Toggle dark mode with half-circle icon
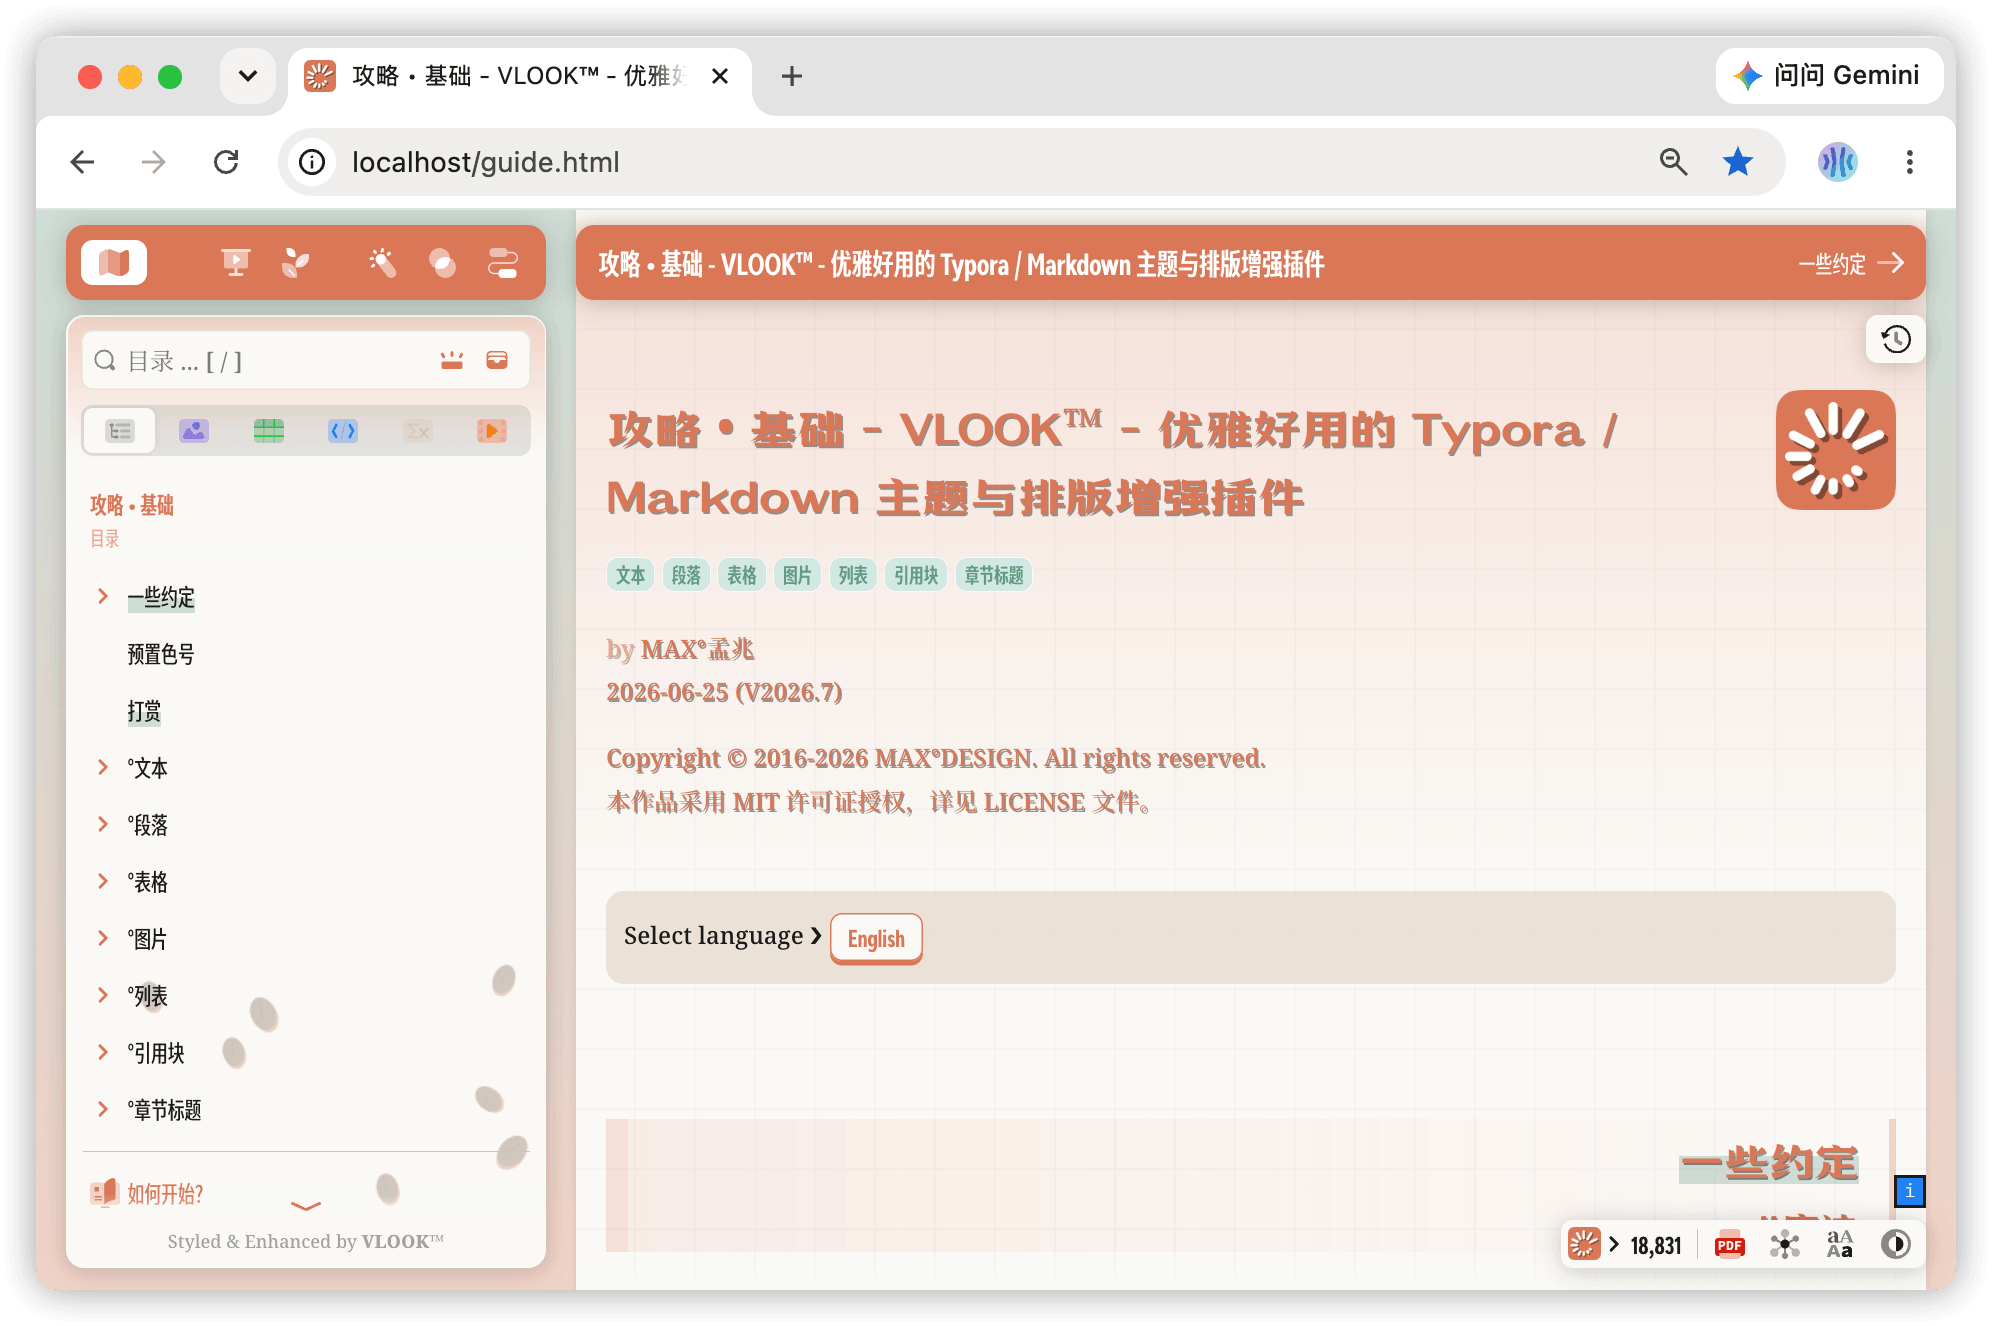Image resolution: width=1992 pixels, height=1326 pixels. (x=1896, y=1244)
